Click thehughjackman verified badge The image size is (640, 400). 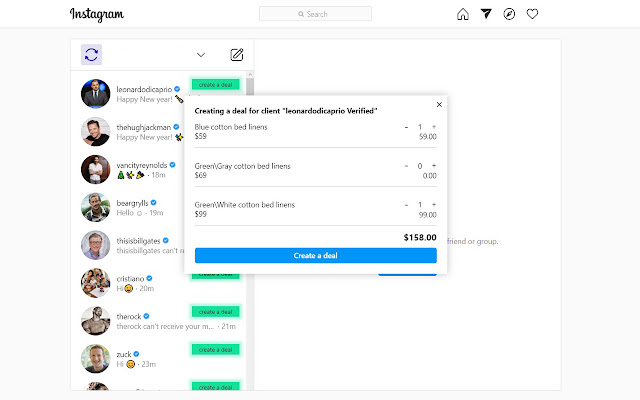click(176, 127)
